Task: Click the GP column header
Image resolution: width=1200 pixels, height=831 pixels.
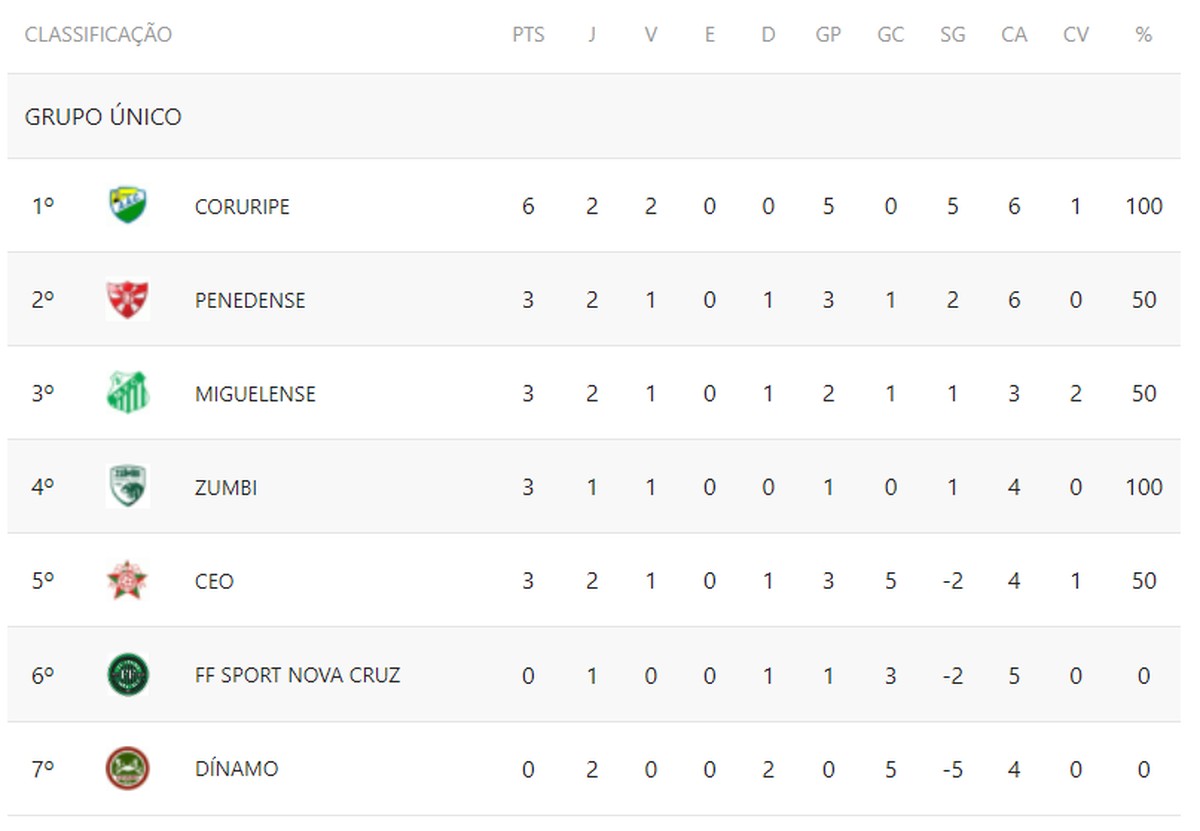Action: tap(828, 35)
